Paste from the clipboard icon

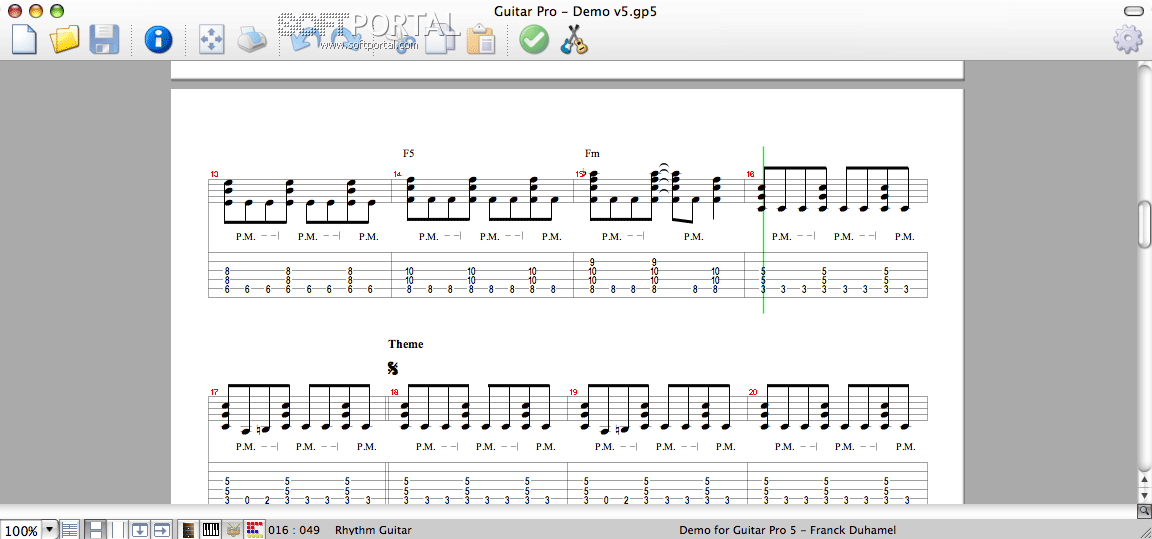(482, 39)
